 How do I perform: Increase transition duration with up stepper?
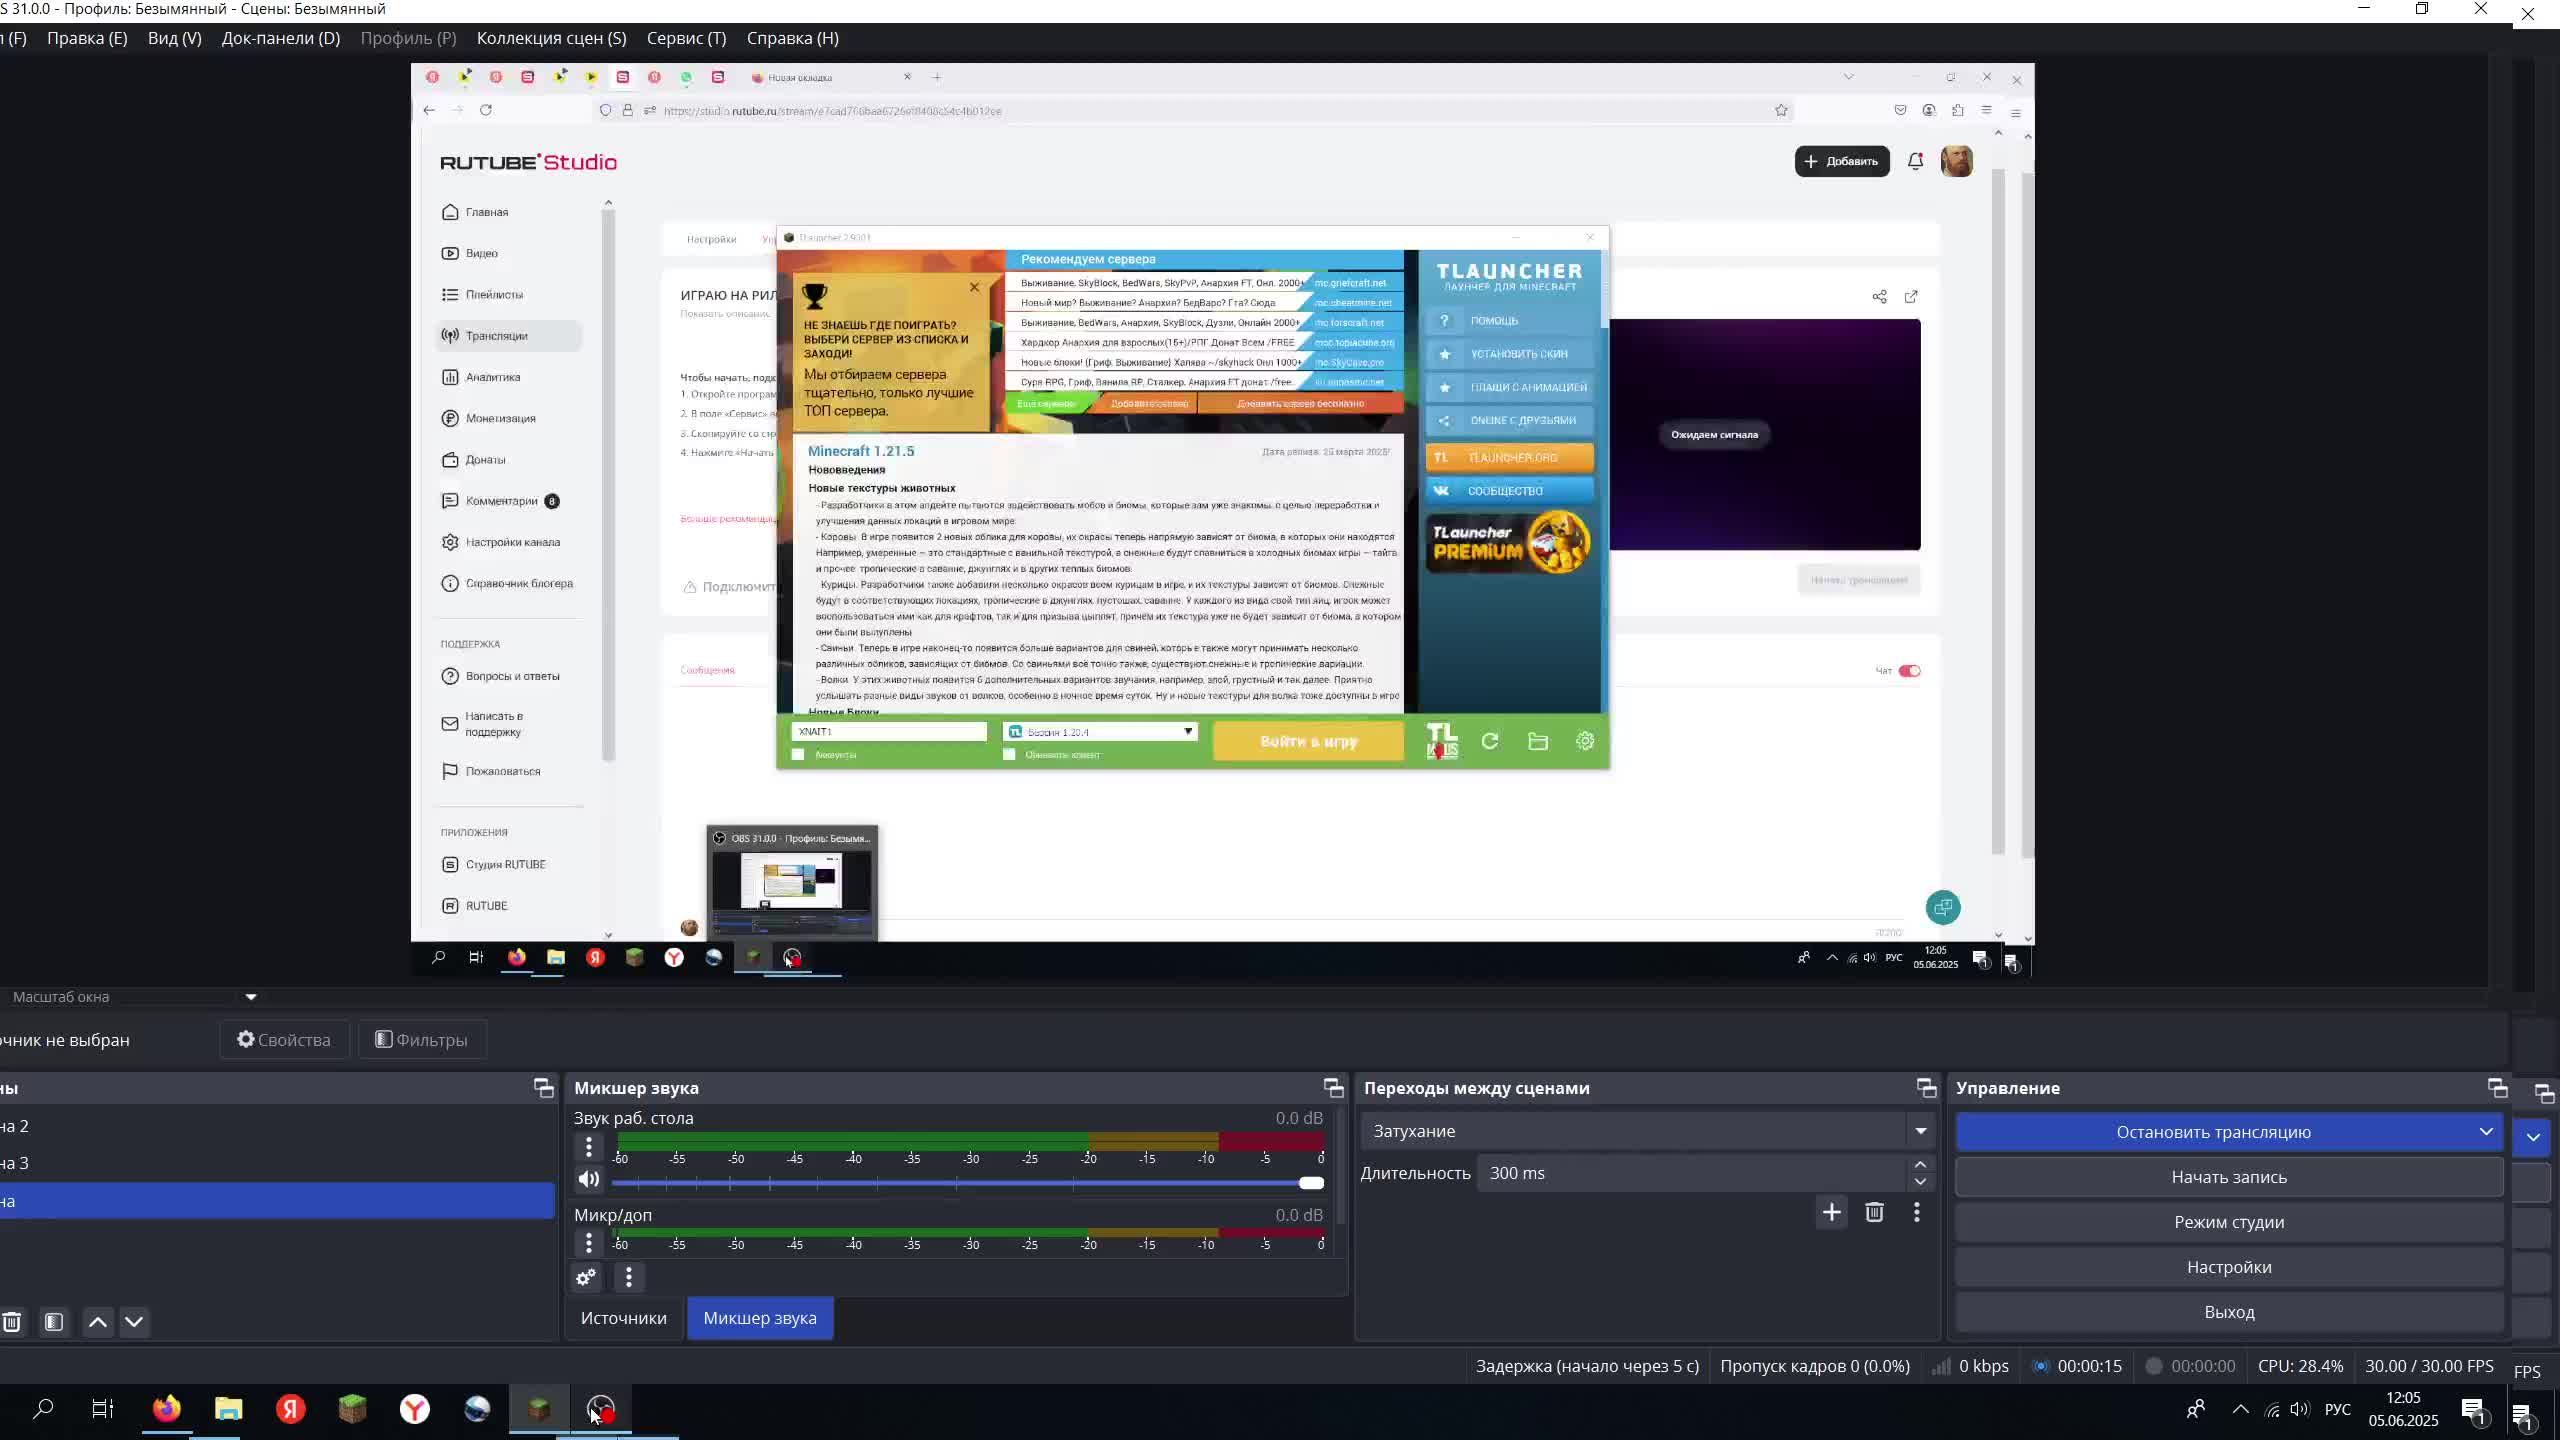pos(1920,1165)
